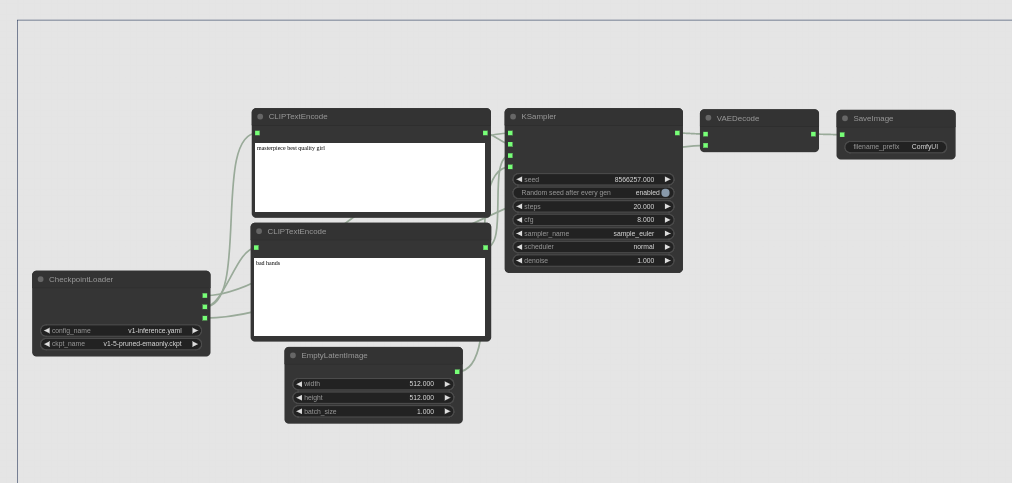
Task: Collapse the CheckpointLoader node via its title dot
Action: coord(41,279)
